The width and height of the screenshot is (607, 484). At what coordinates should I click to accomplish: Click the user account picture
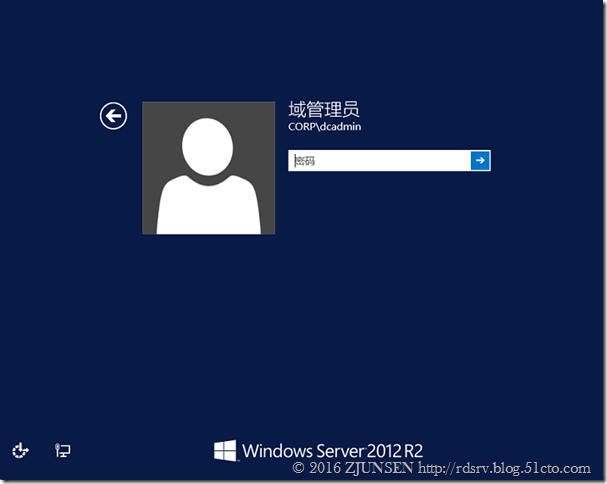point(209,168)
